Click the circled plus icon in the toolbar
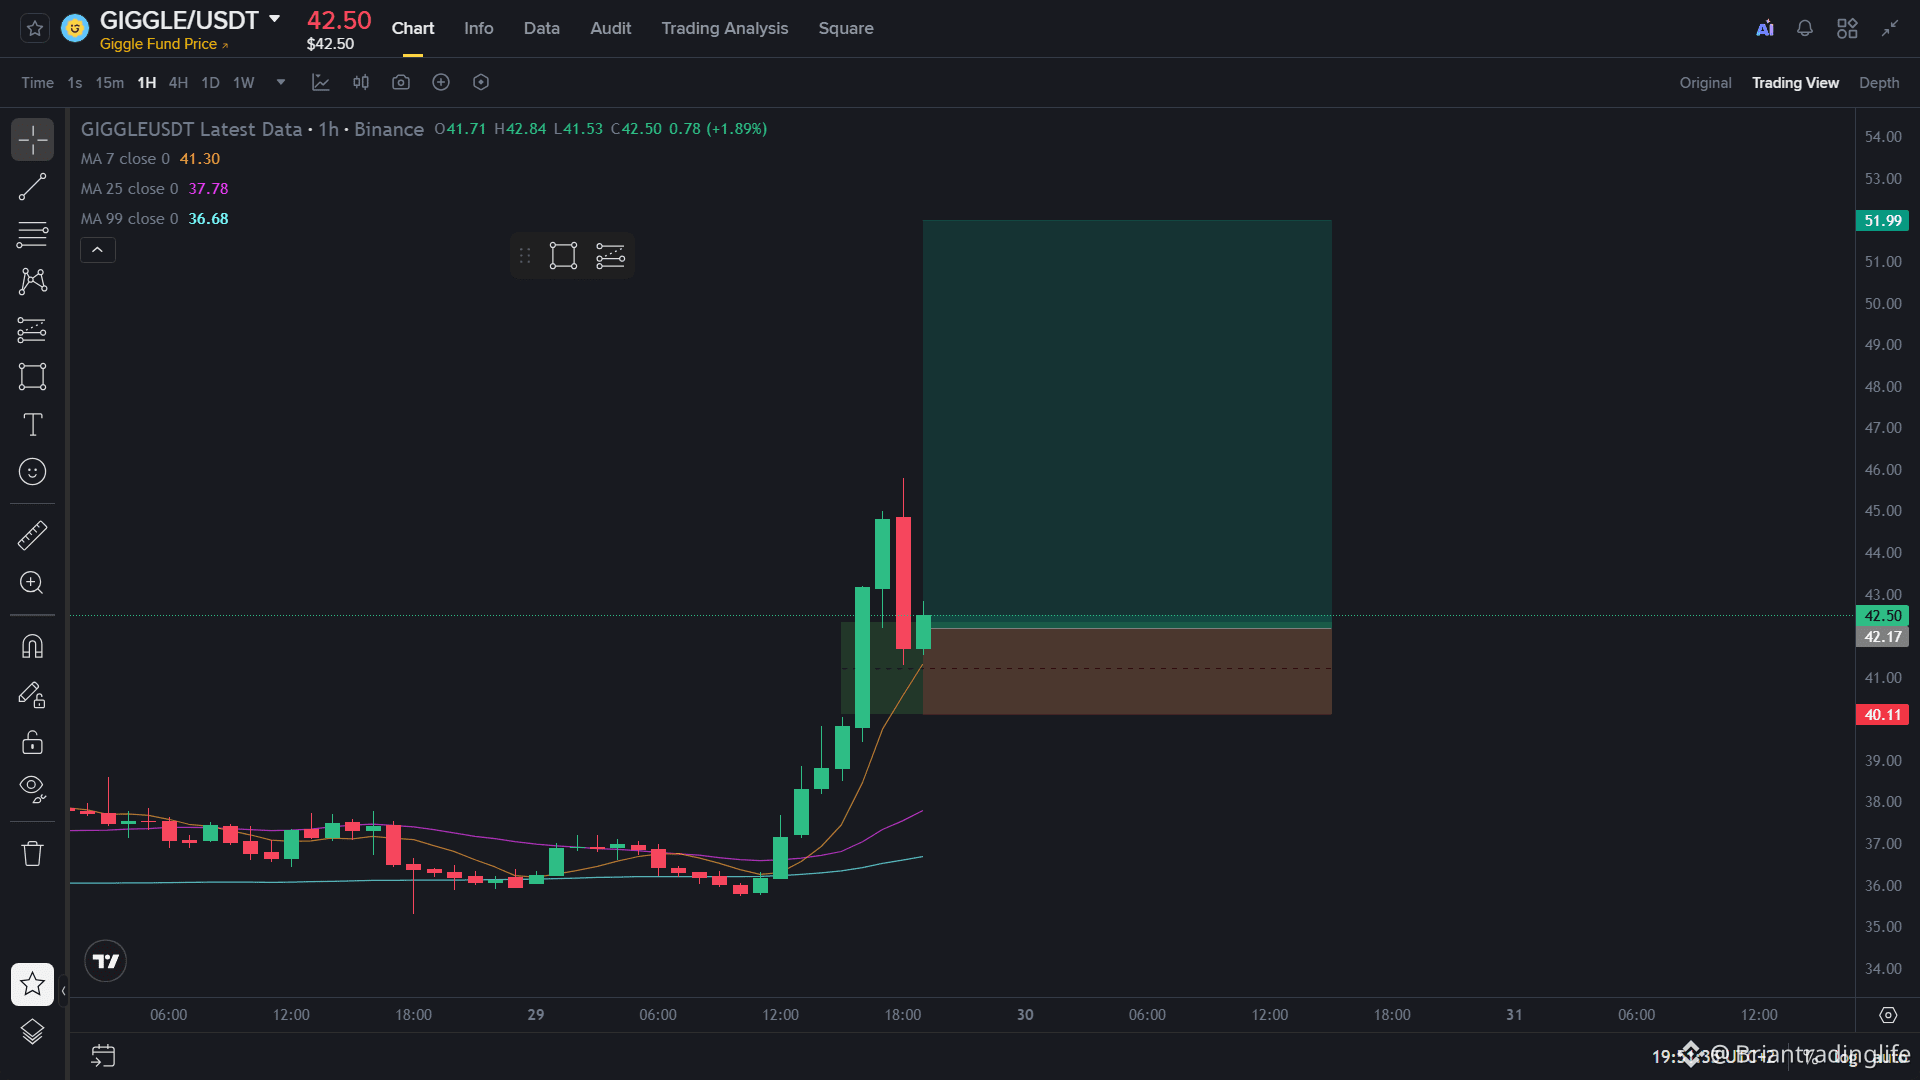 441,83
